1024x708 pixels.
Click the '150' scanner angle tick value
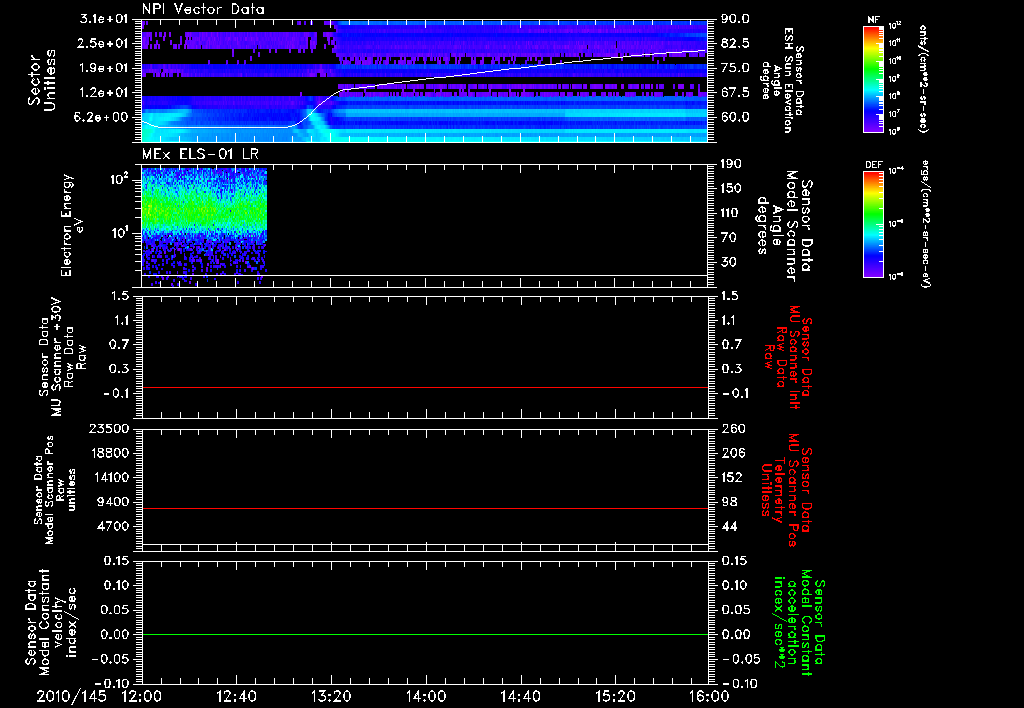pos(731,188)
